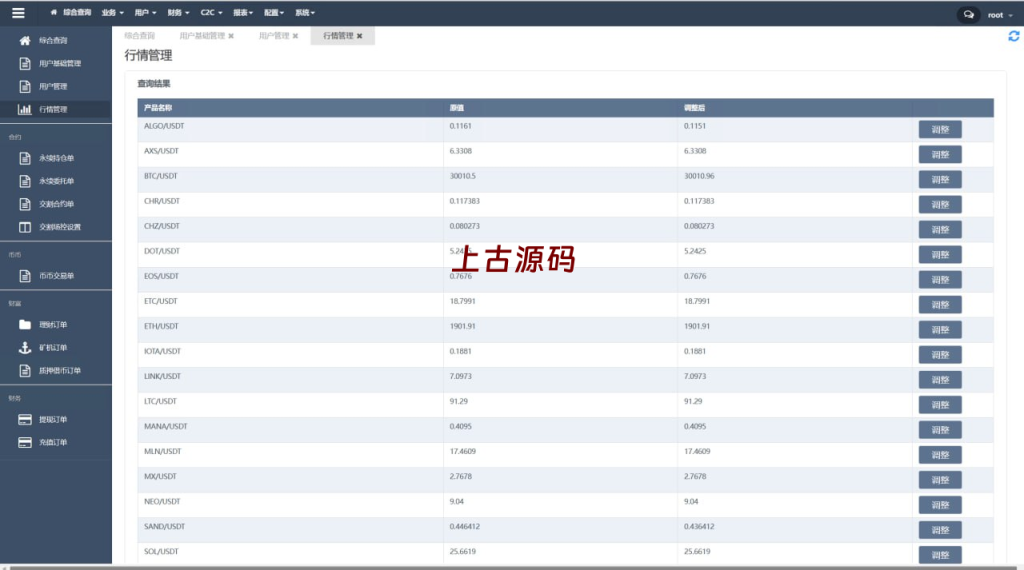Click 调整 button for DOT/USDT
1024x570 pixels.
pos(940,255)
